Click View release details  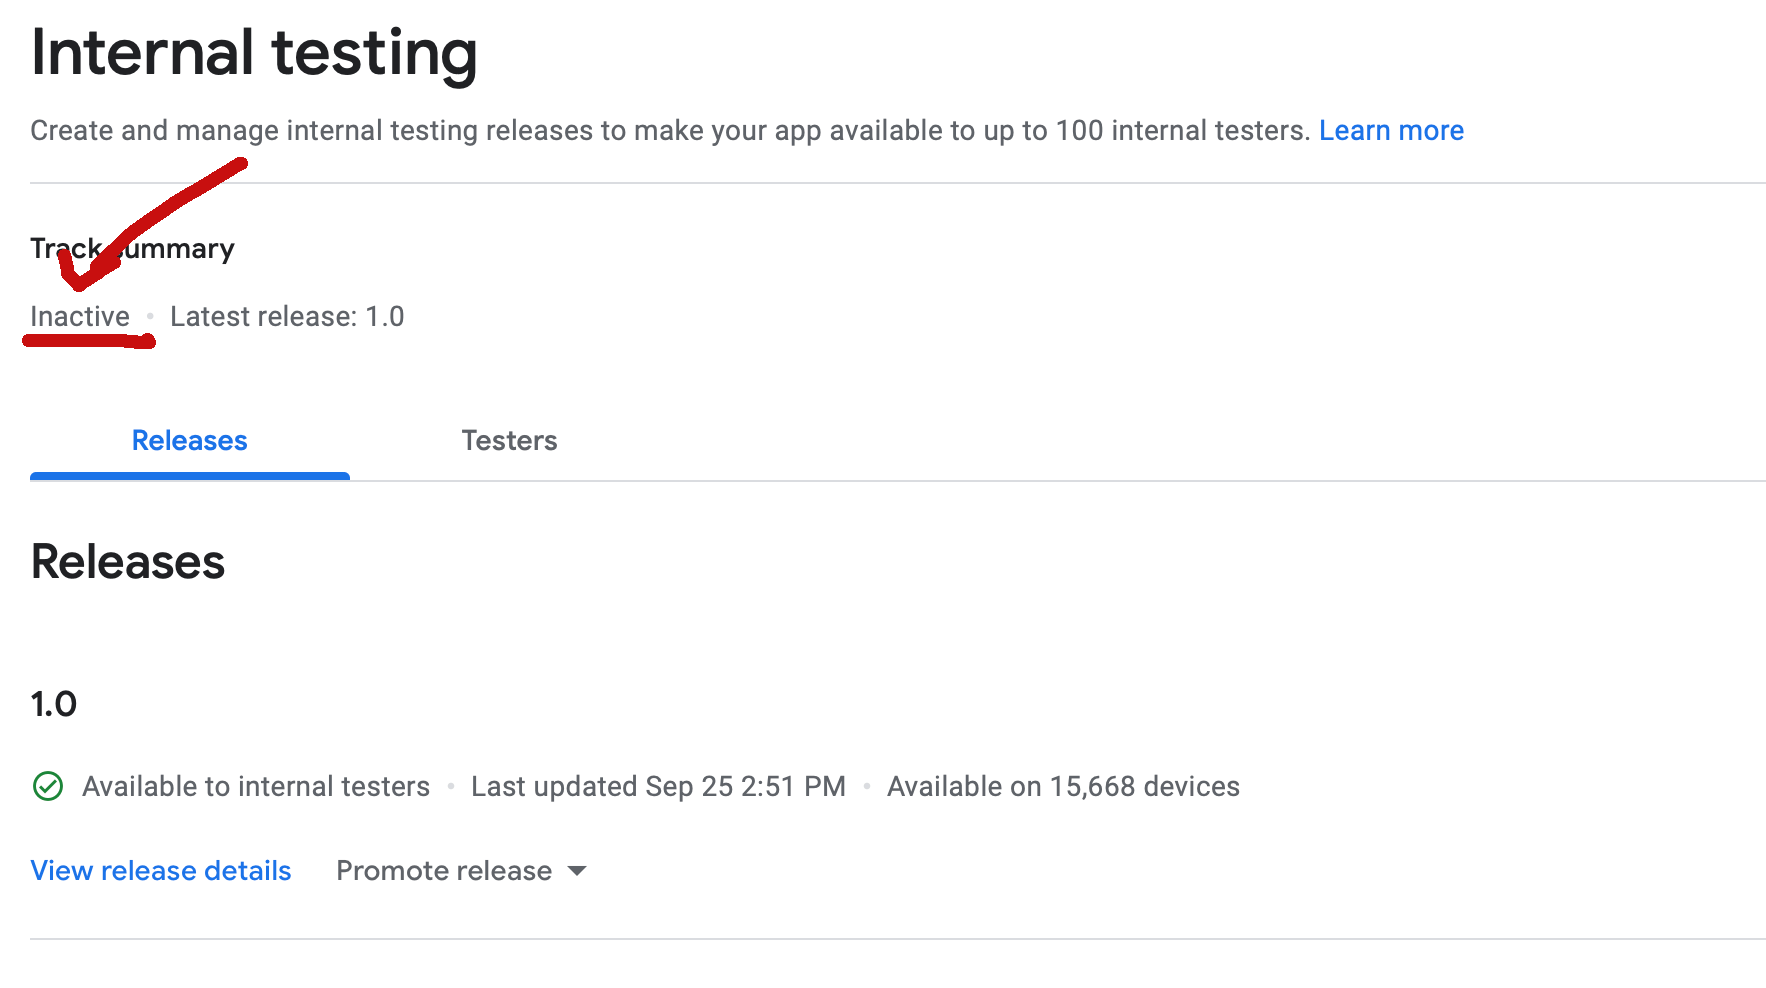(x=161, y=870)
